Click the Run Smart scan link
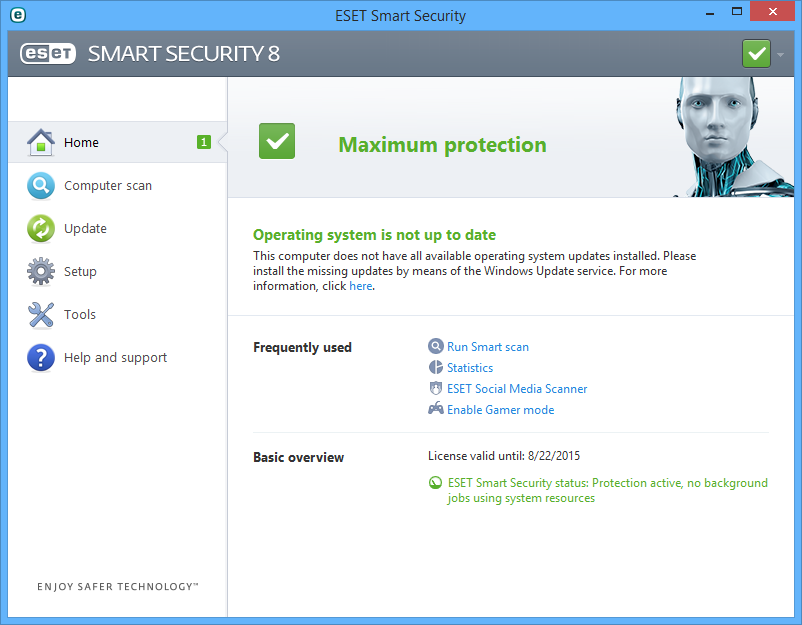 488,347
